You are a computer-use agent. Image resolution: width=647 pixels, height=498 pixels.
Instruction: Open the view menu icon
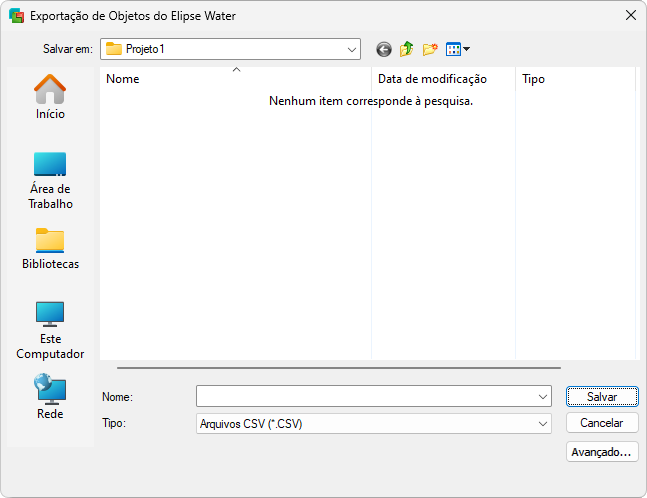(453, 49)
